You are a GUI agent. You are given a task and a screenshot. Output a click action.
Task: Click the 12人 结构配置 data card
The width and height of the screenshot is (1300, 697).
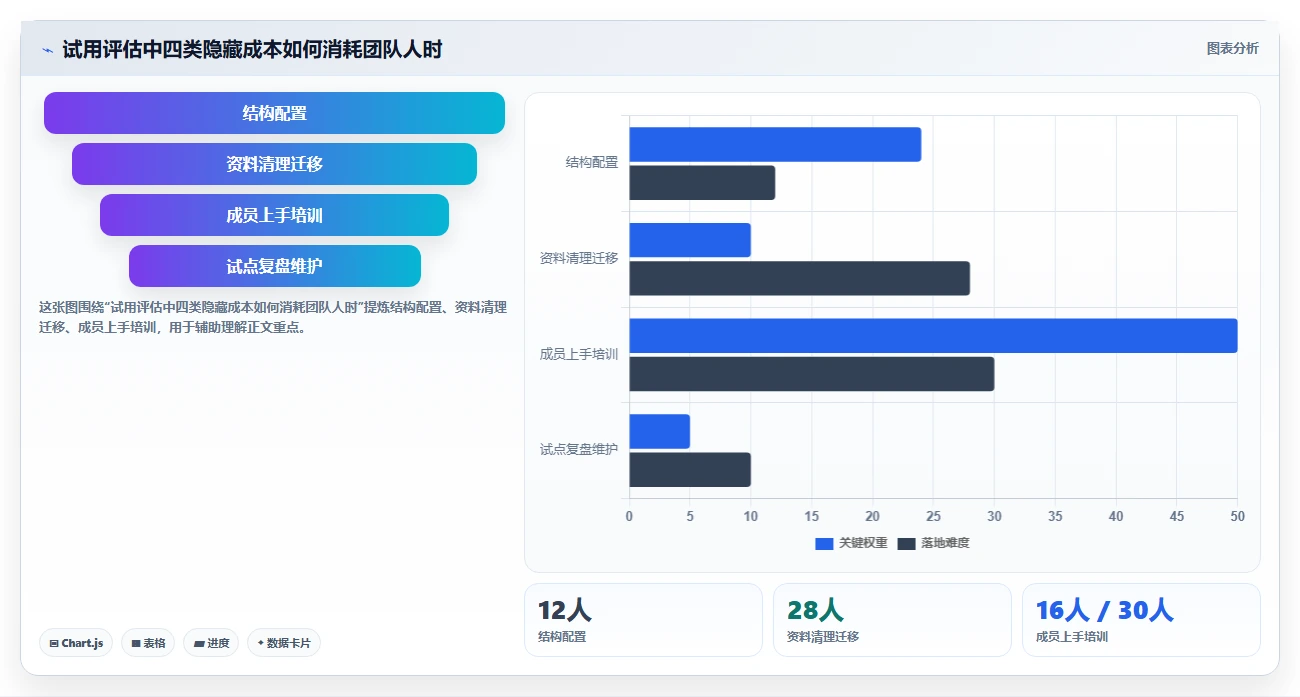[x=643, y=620]
